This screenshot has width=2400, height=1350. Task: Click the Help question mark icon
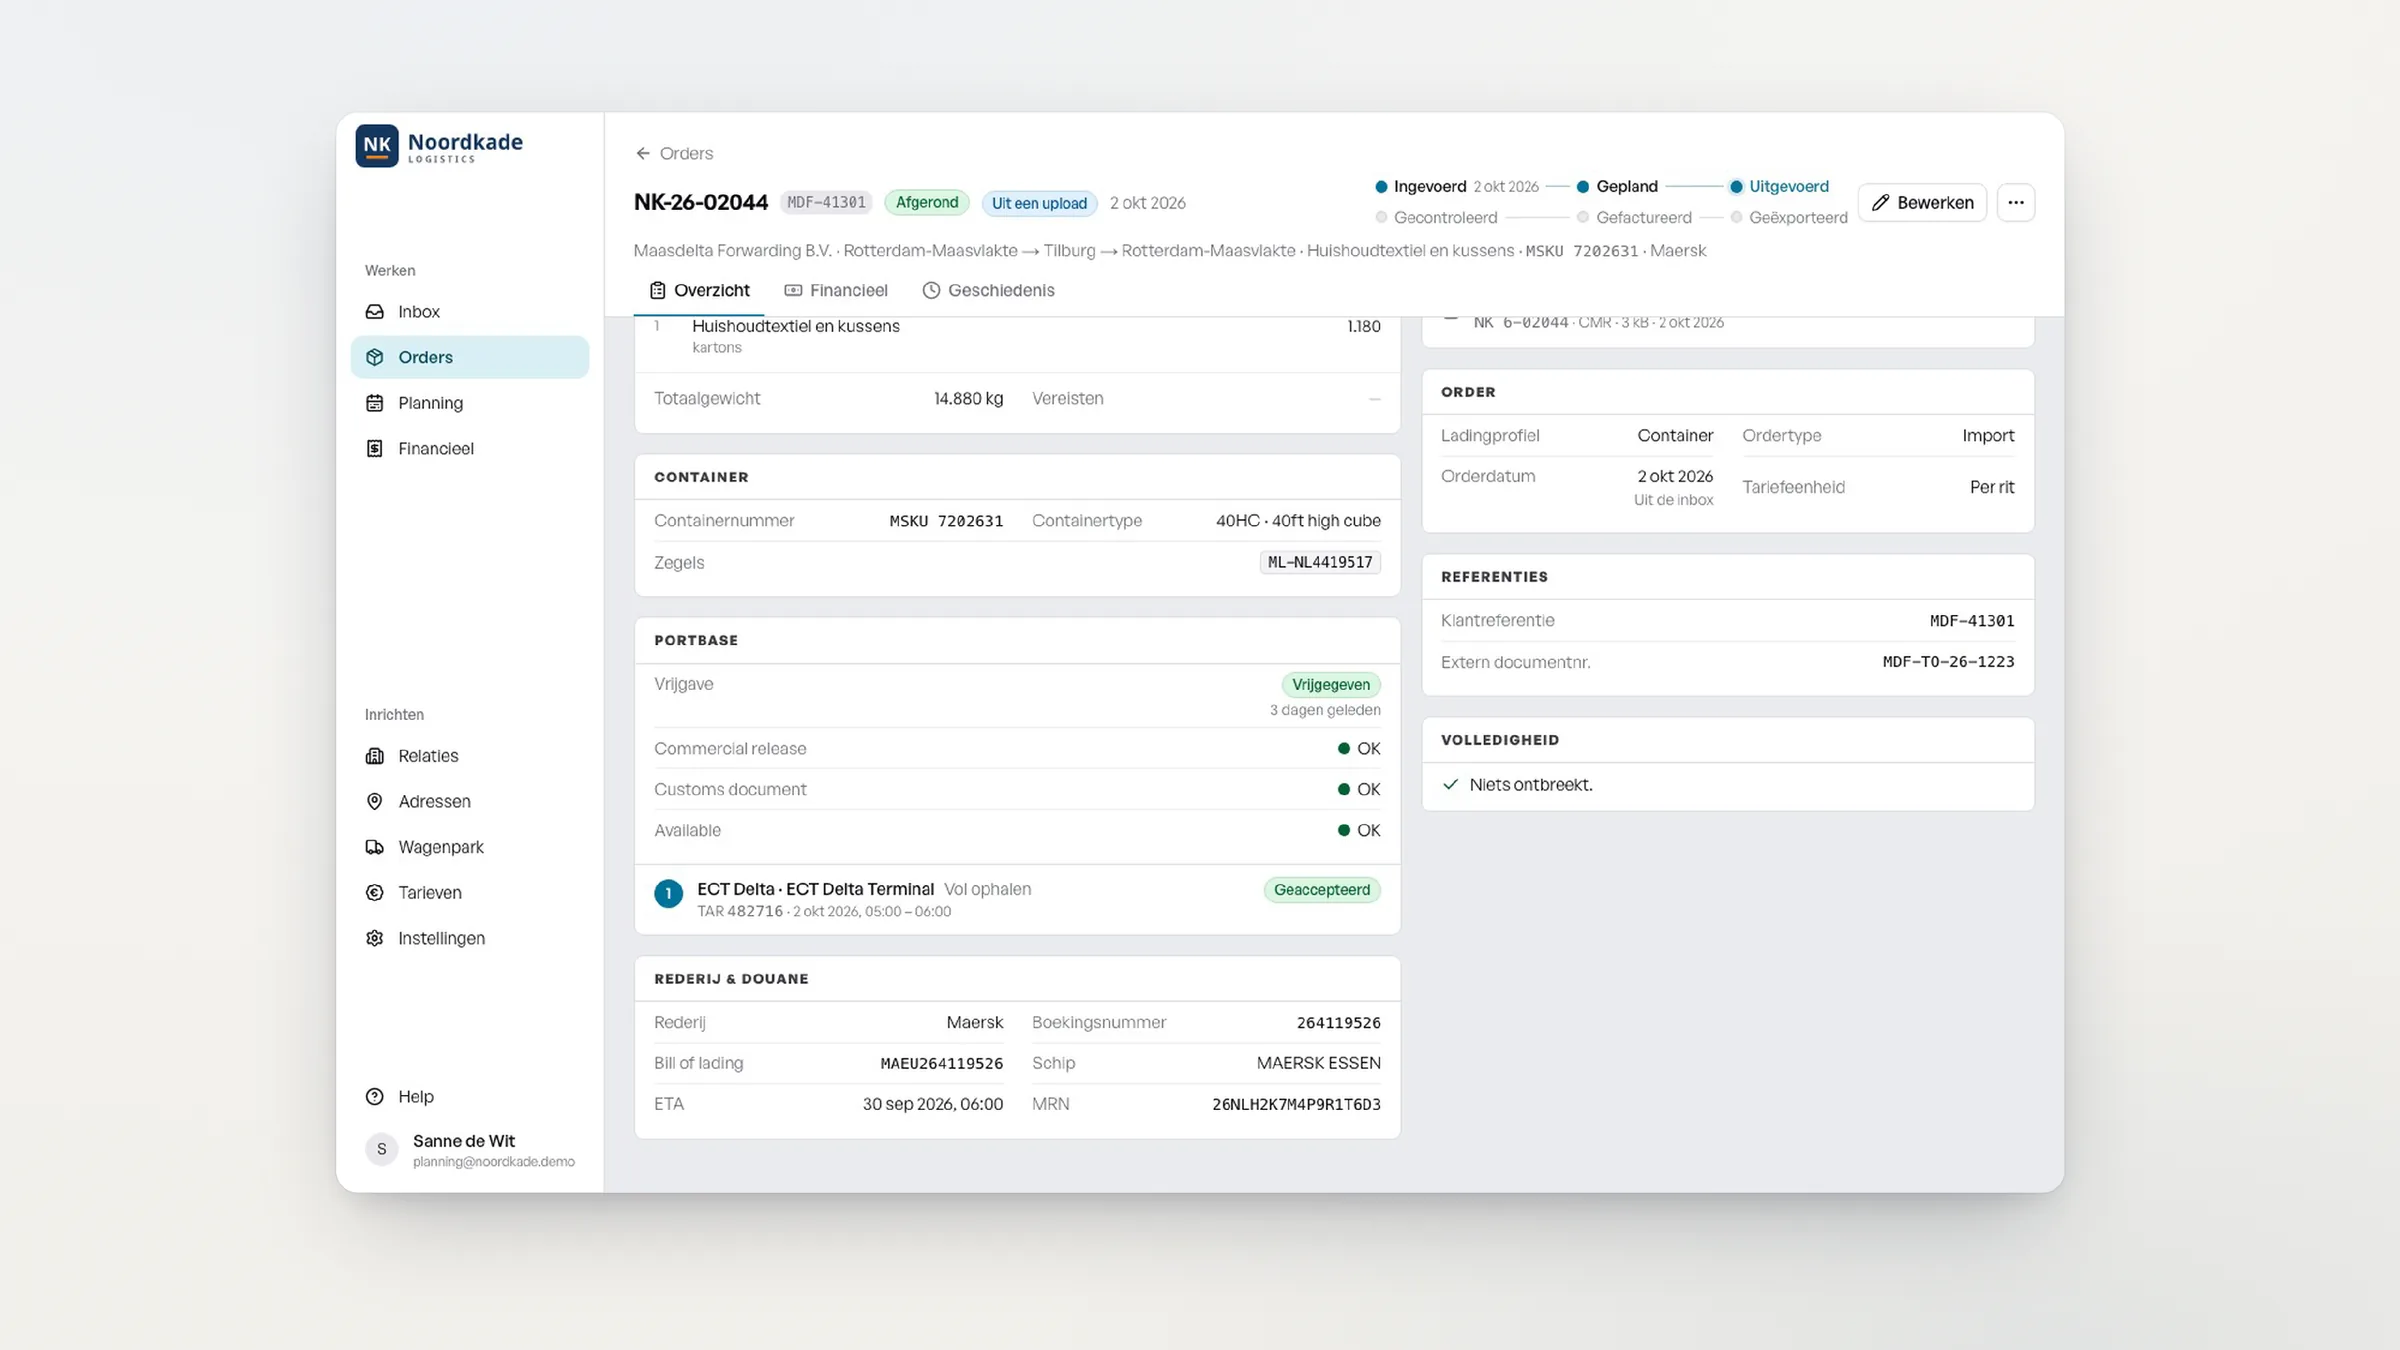click(x=375, y=1097)
